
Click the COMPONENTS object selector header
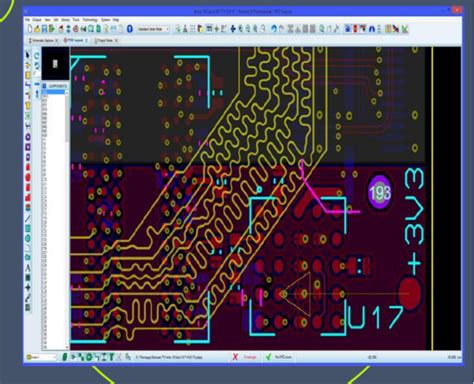click(x=55, y=86)
